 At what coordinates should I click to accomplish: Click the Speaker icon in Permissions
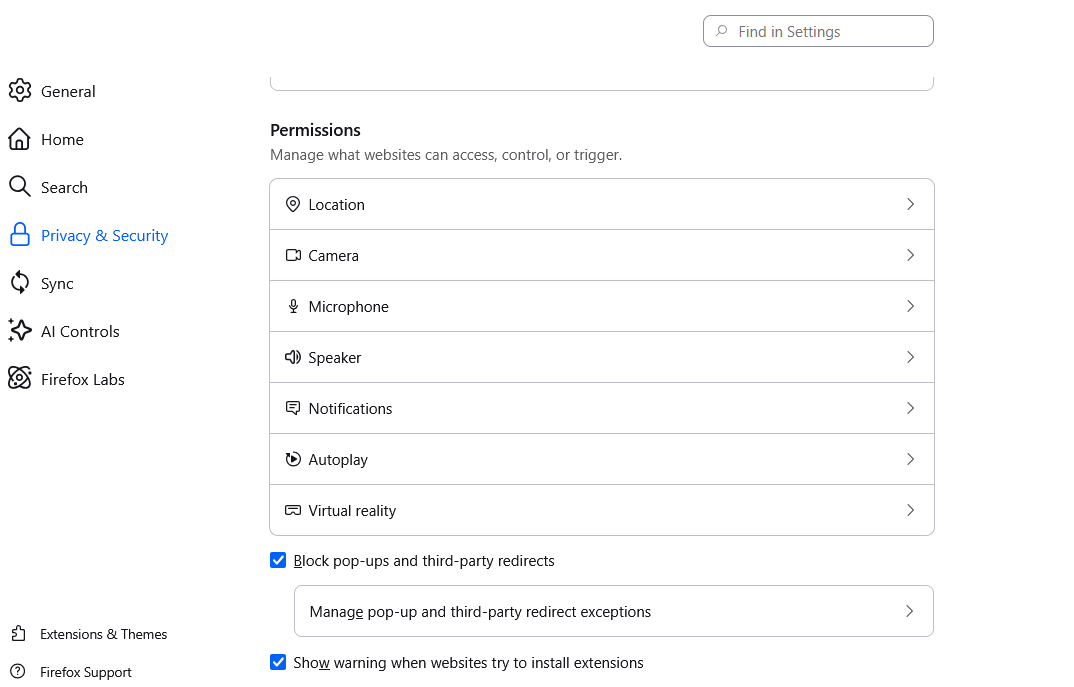pyautogui.click(x=292, y=357)
